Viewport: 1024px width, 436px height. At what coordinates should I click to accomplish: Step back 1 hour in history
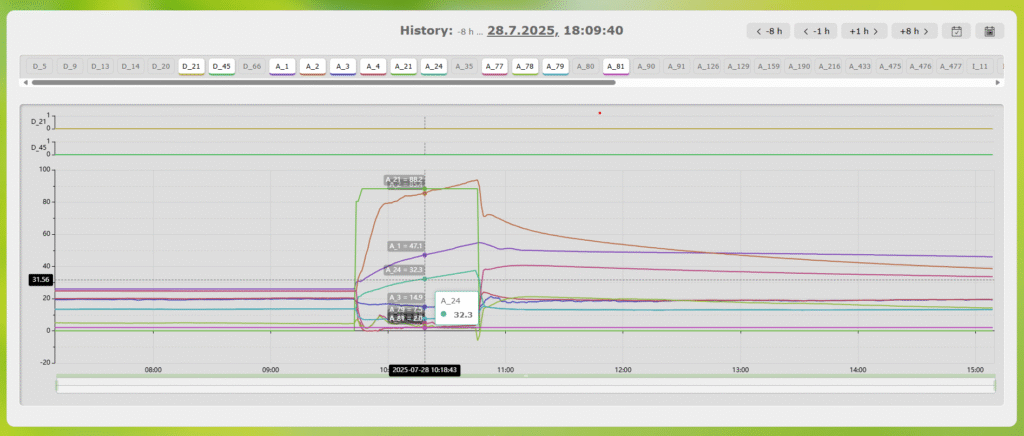tap(816, 31)
